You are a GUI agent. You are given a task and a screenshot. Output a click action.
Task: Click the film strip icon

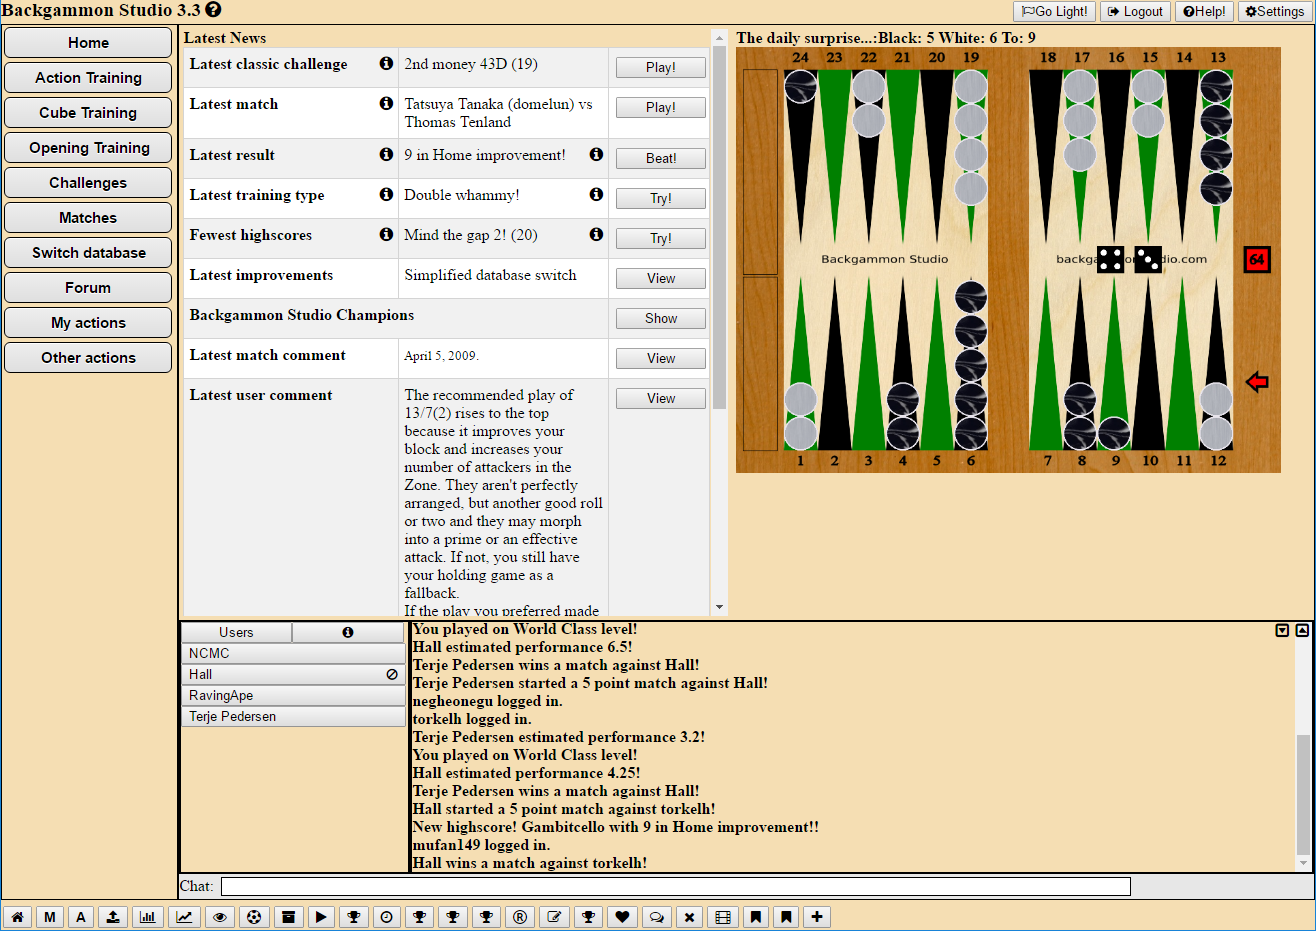click(723, 916)
